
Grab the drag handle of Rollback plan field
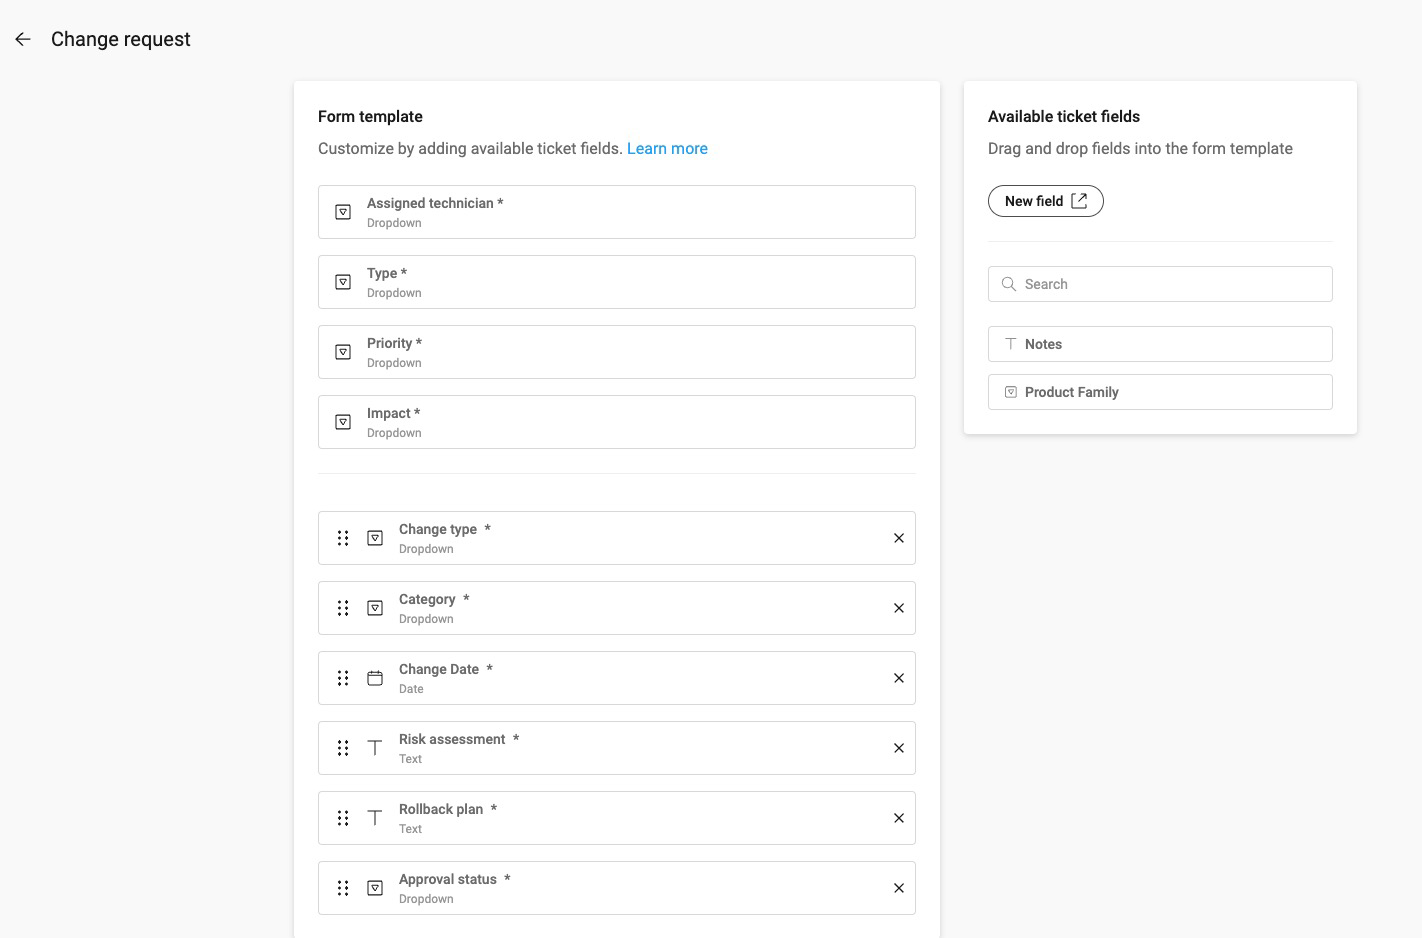click(343, 818)
